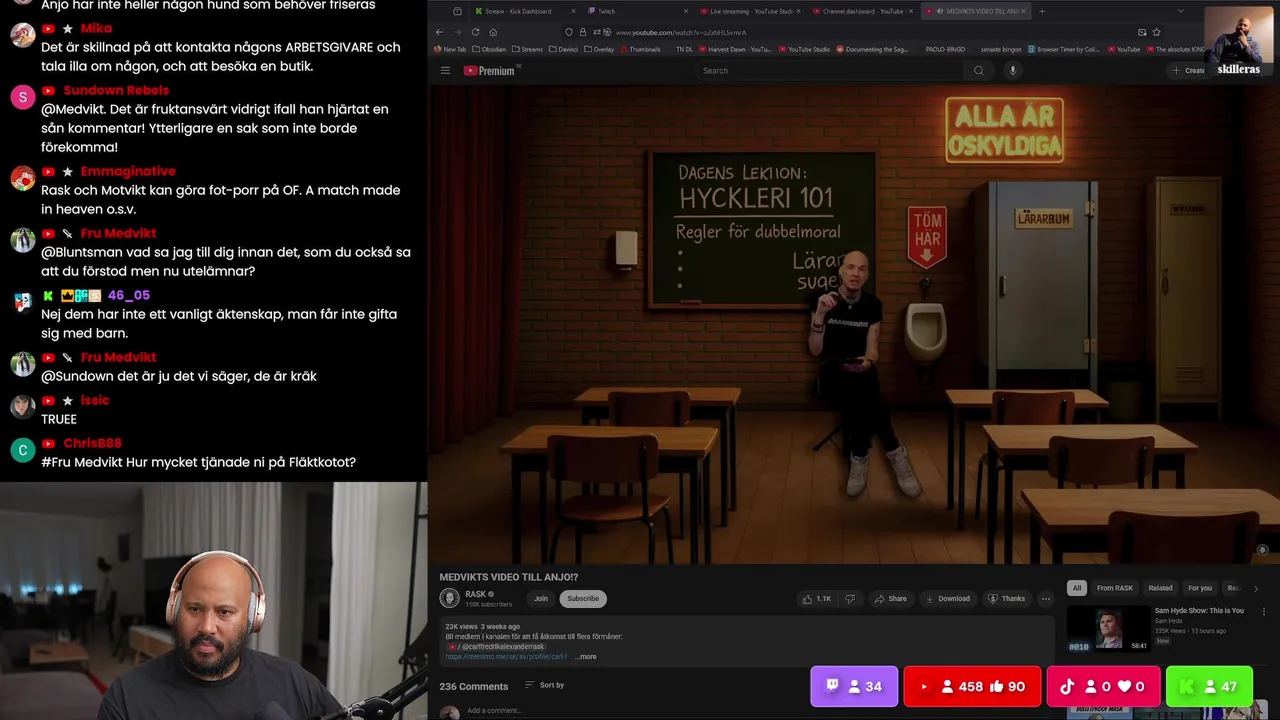Viewport: 1280px width, 720px height.
Task: Switch to Channel dashboard - YouTube tab
Action: (862, 11)
